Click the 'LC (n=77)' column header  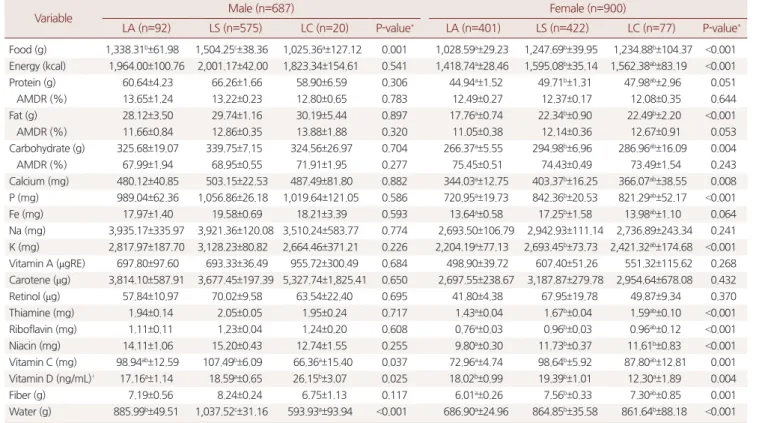click(651, 28)
